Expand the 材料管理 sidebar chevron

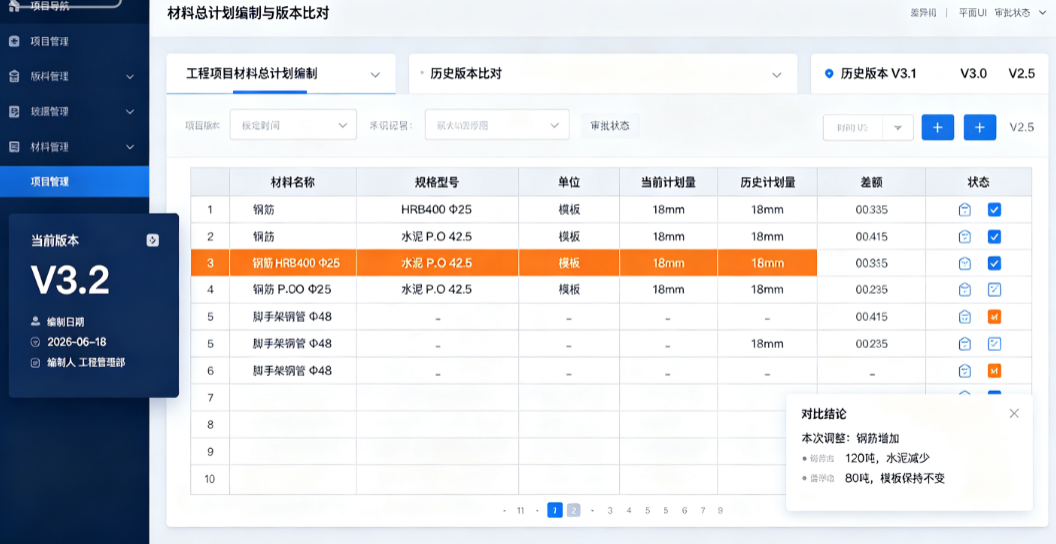click(130, 147)
